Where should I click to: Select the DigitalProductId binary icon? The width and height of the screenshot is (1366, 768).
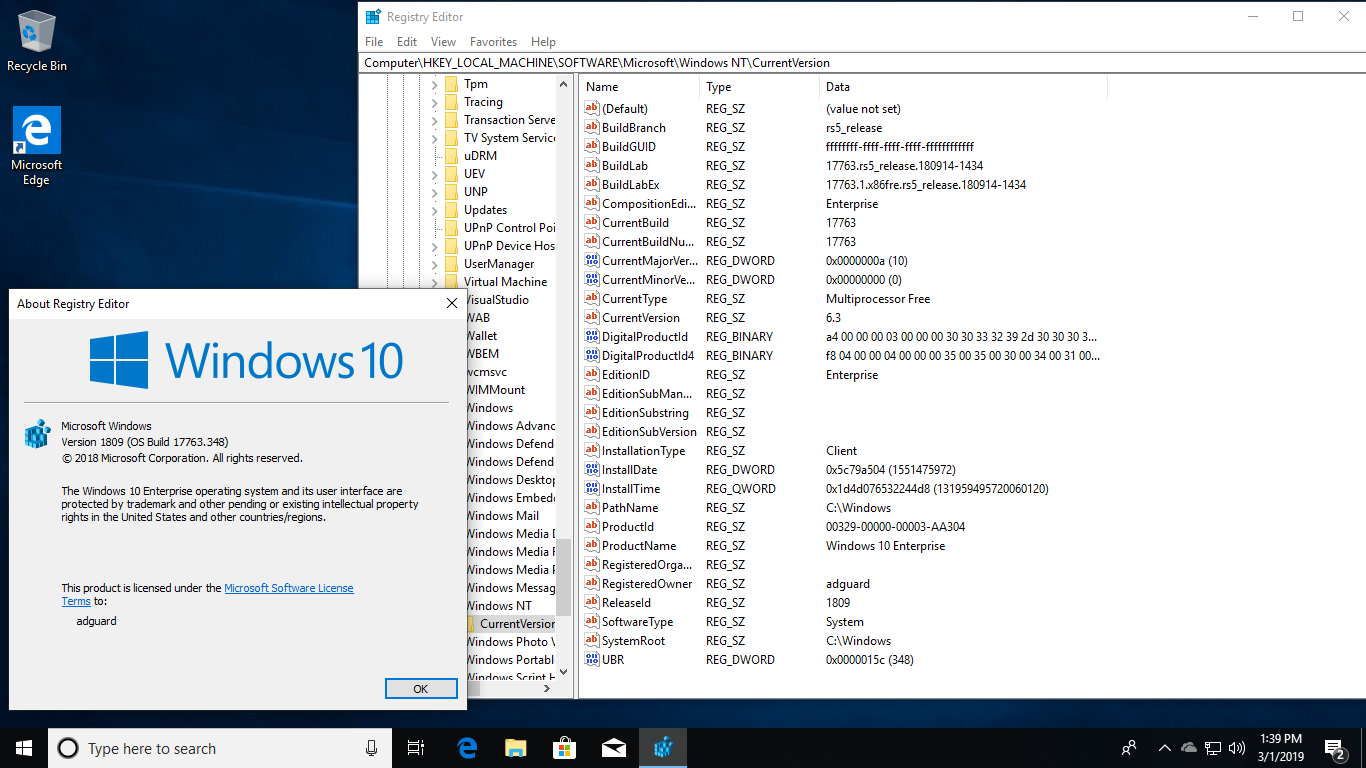click(591, 337)
